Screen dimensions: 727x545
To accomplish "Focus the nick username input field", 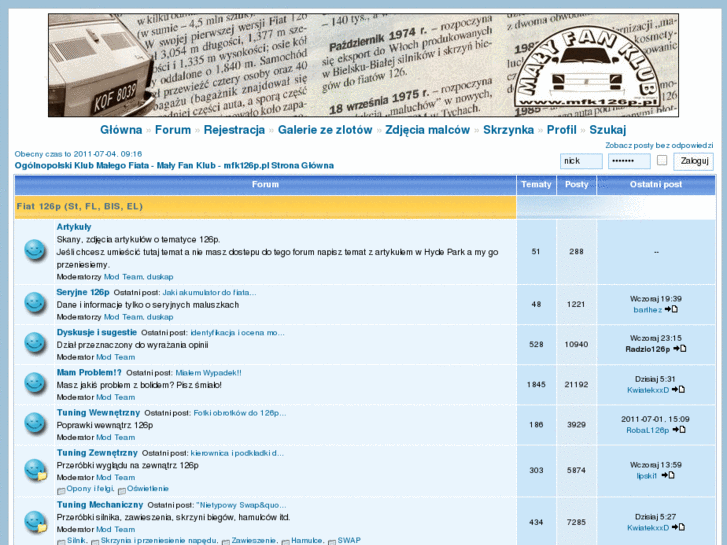I will coord(581,161).
